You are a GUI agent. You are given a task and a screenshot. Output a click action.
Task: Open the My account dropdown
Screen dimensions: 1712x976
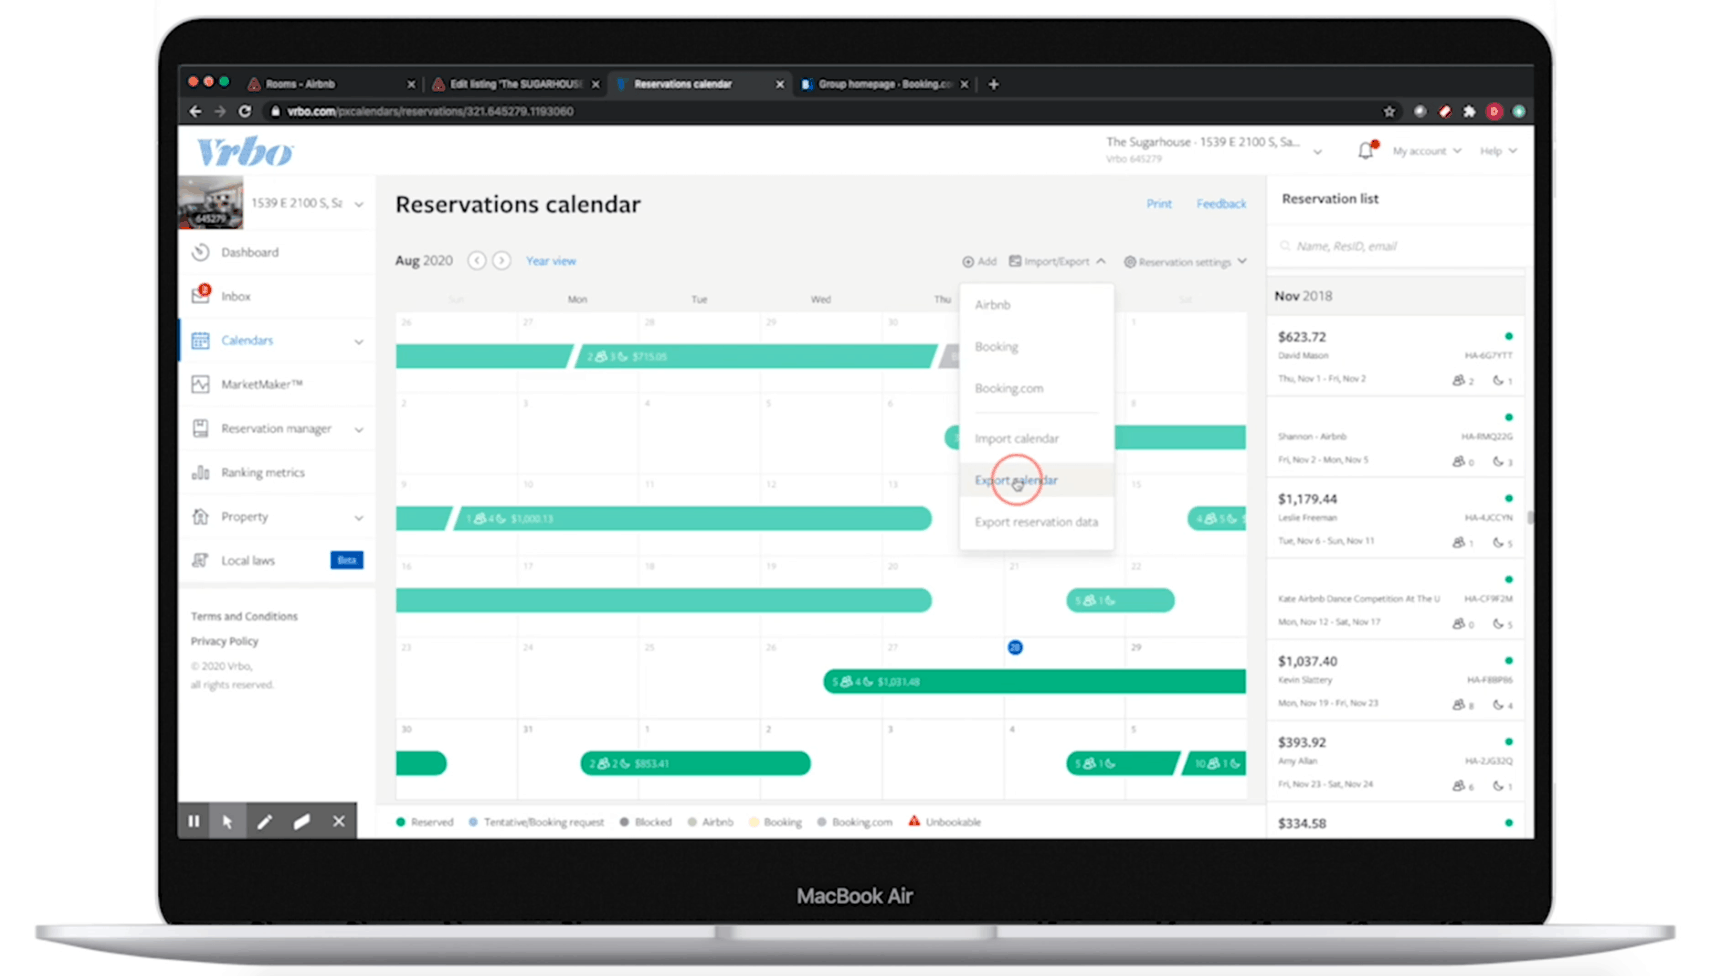point(1427,151)
